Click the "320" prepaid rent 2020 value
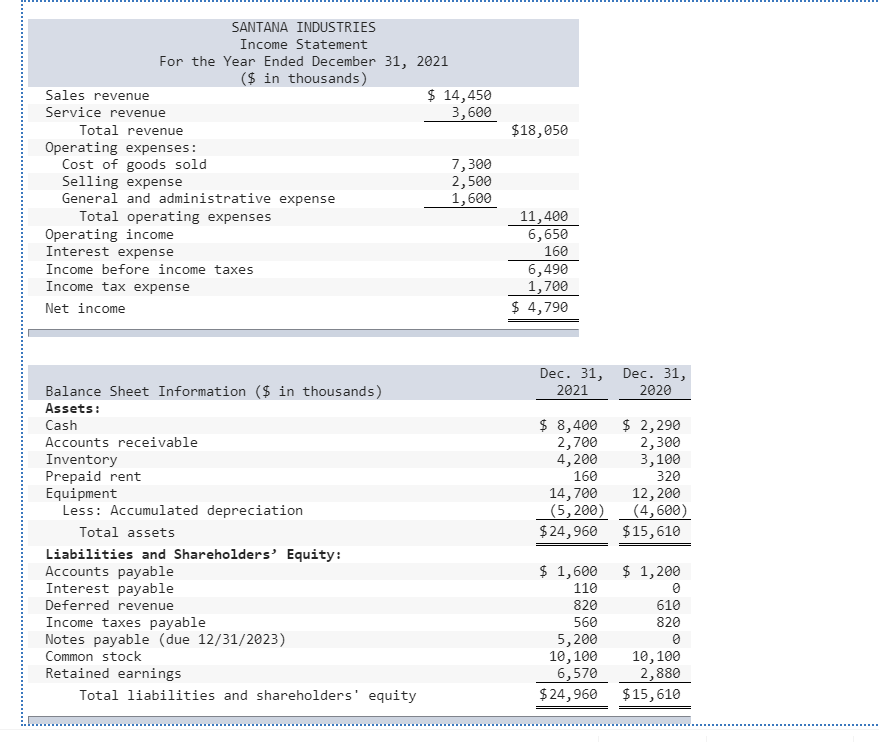The image size is (879, 742). click(668, 476)
